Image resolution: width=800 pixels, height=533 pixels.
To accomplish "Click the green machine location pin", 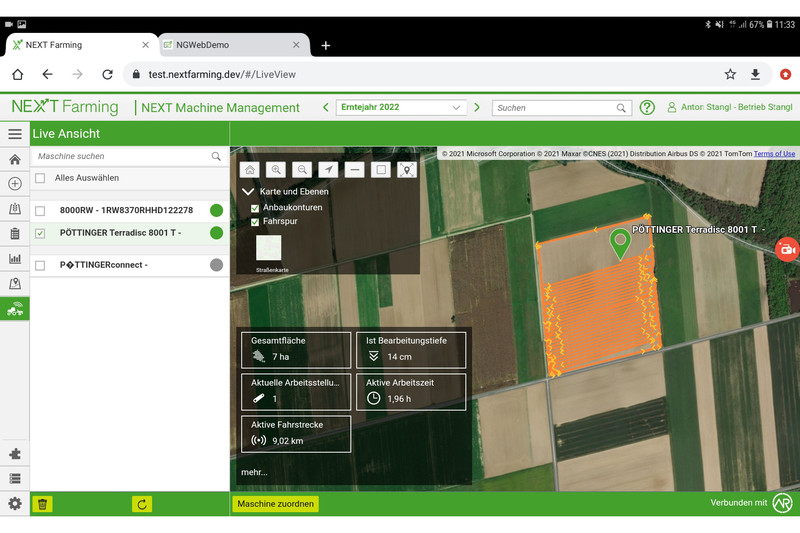I will 620,243.
